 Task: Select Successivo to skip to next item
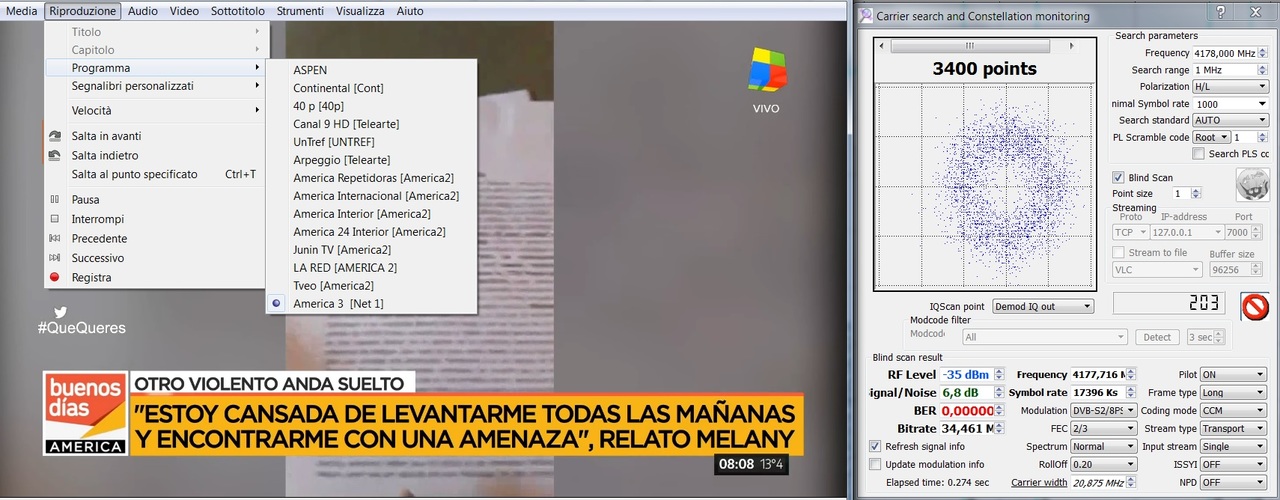pyautogui.click(x=98, y=258)
